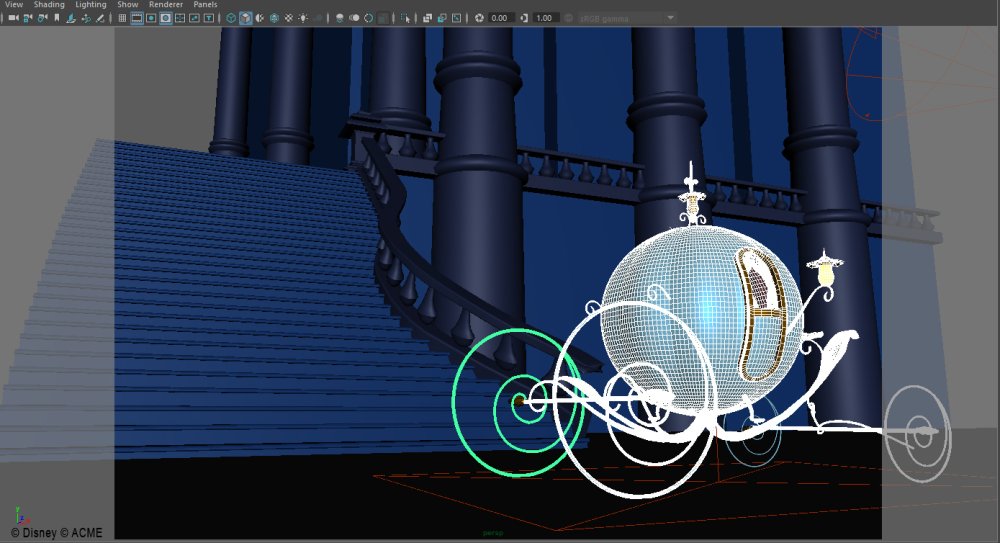Click Screen Space Ambient Occlusion icon
The image size is (1000, 543).
339,18
